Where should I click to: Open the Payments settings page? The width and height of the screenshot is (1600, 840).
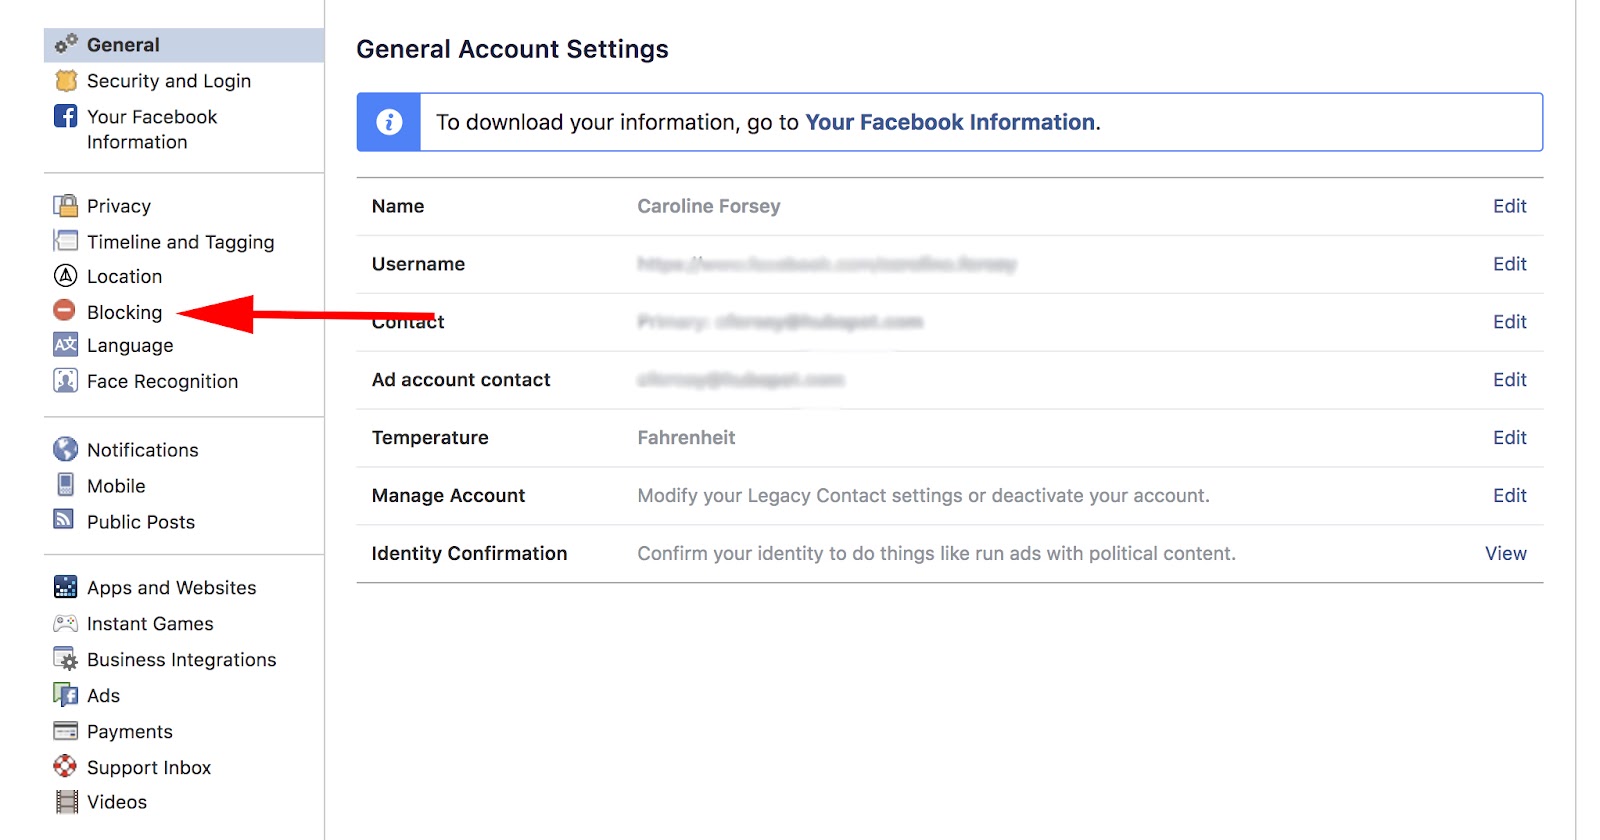130,732
